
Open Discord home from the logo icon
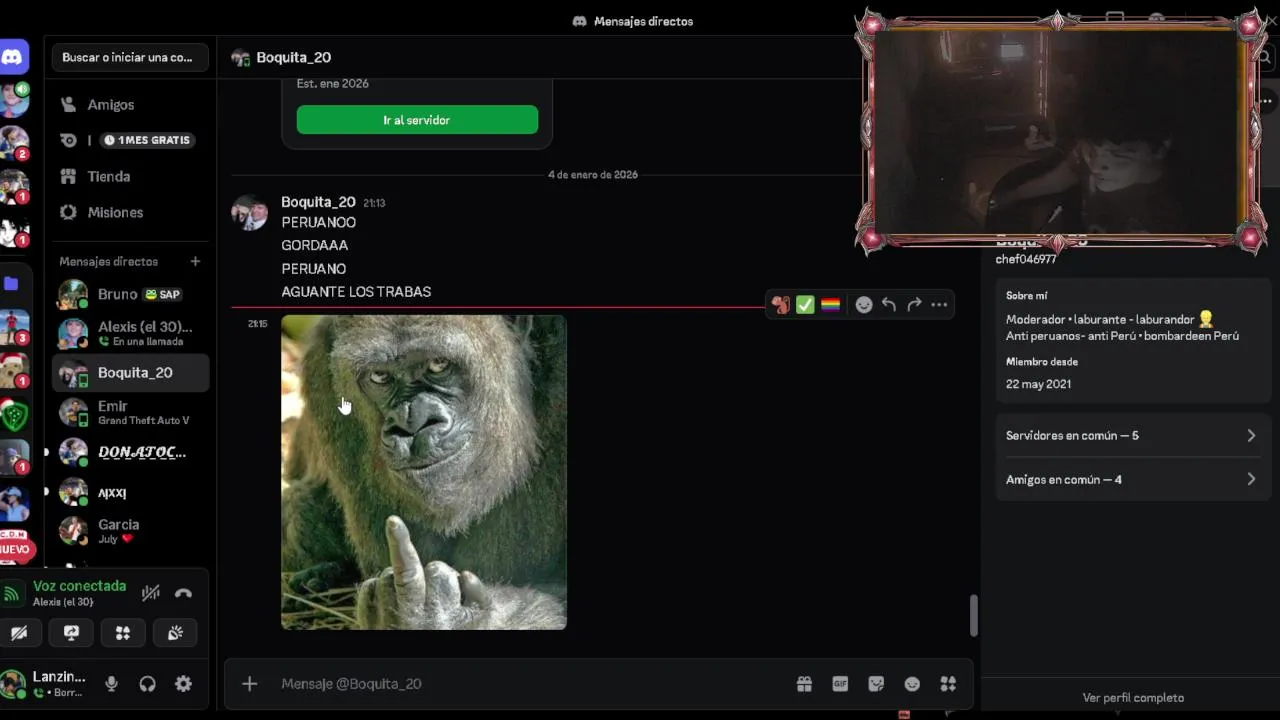tap(13, 57)
